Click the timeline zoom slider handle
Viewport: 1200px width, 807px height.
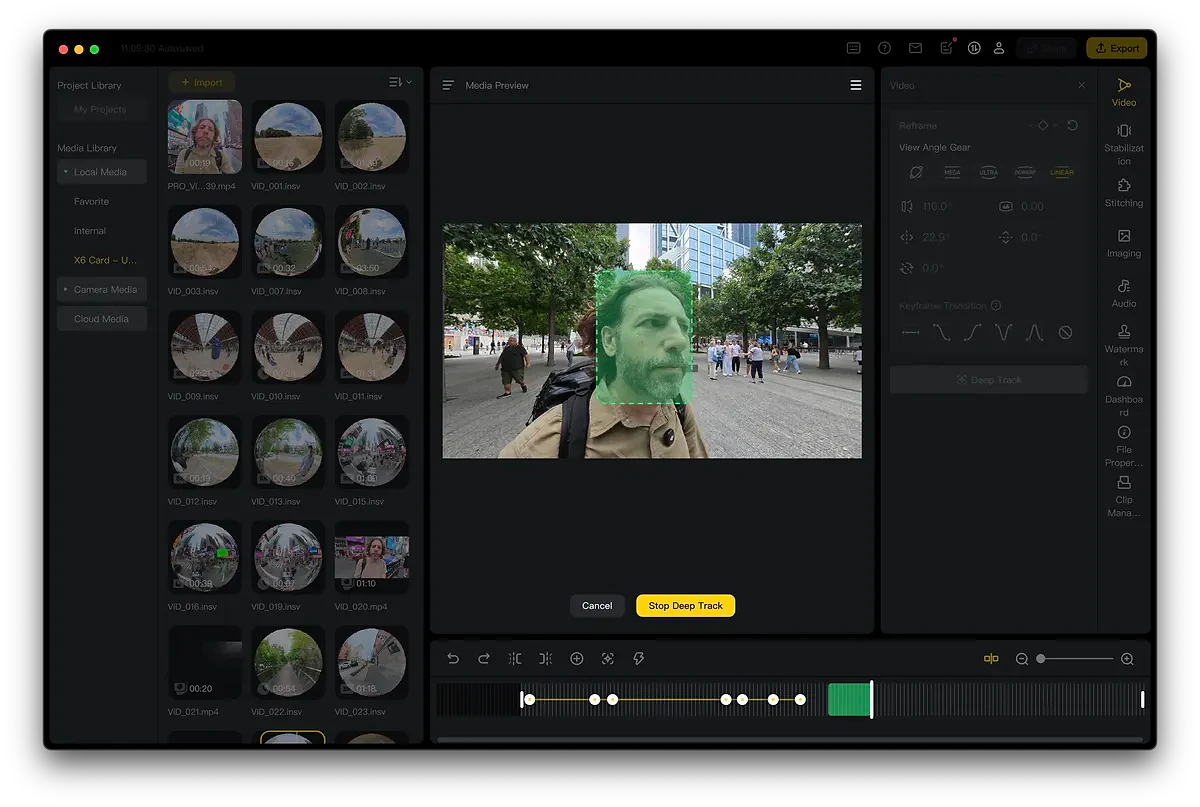click(1041, 659)
